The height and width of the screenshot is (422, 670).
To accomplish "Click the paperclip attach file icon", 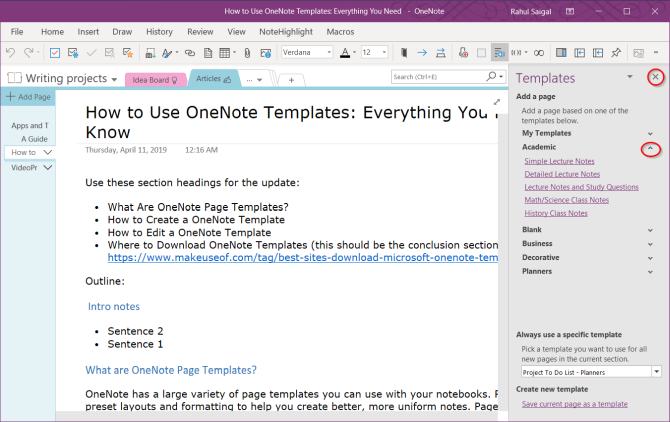I will 247,53.
